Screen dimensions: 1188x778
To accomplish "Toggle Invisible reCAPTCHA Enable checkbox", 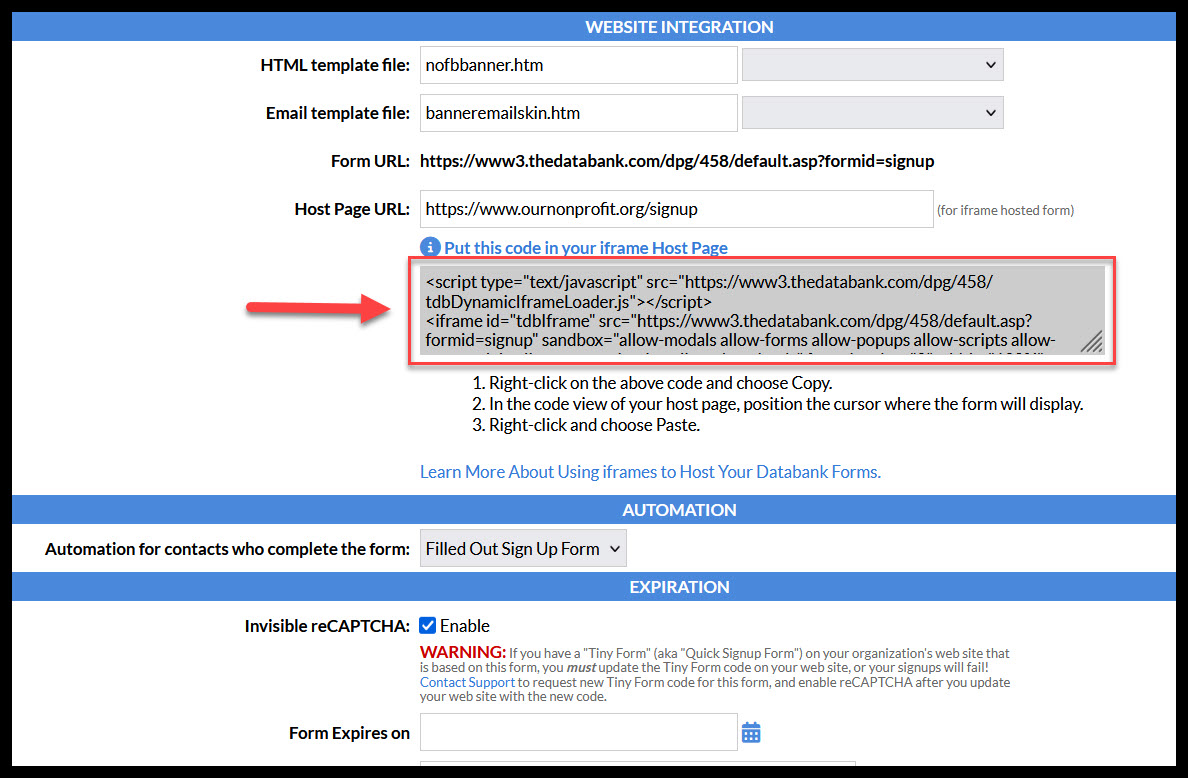I will pos(427,626).
